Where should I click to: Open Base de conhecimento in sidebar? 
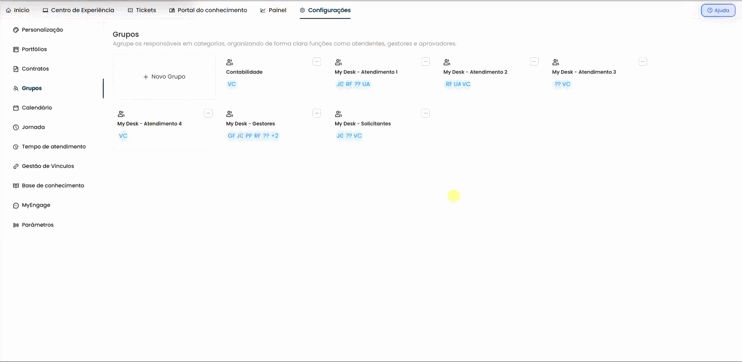(x=48, y=185)
